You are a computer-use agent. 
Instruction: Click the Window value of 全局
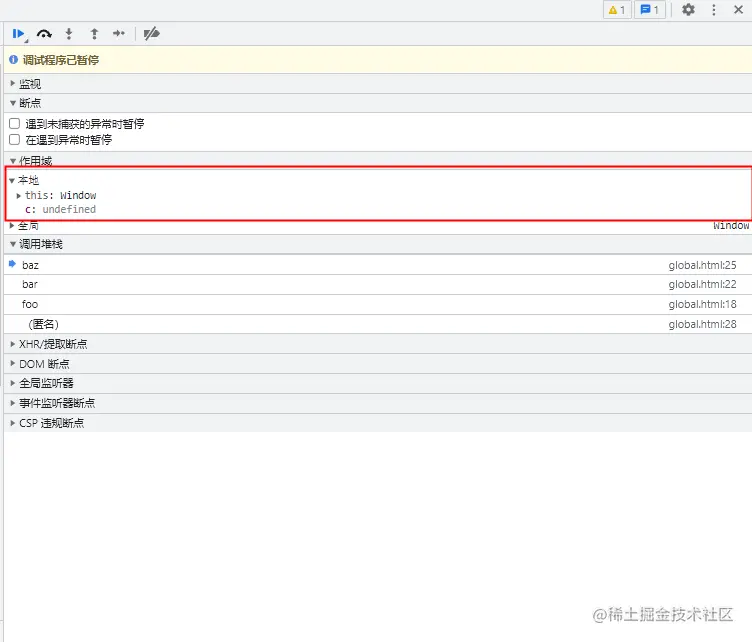tap(731, 225)
